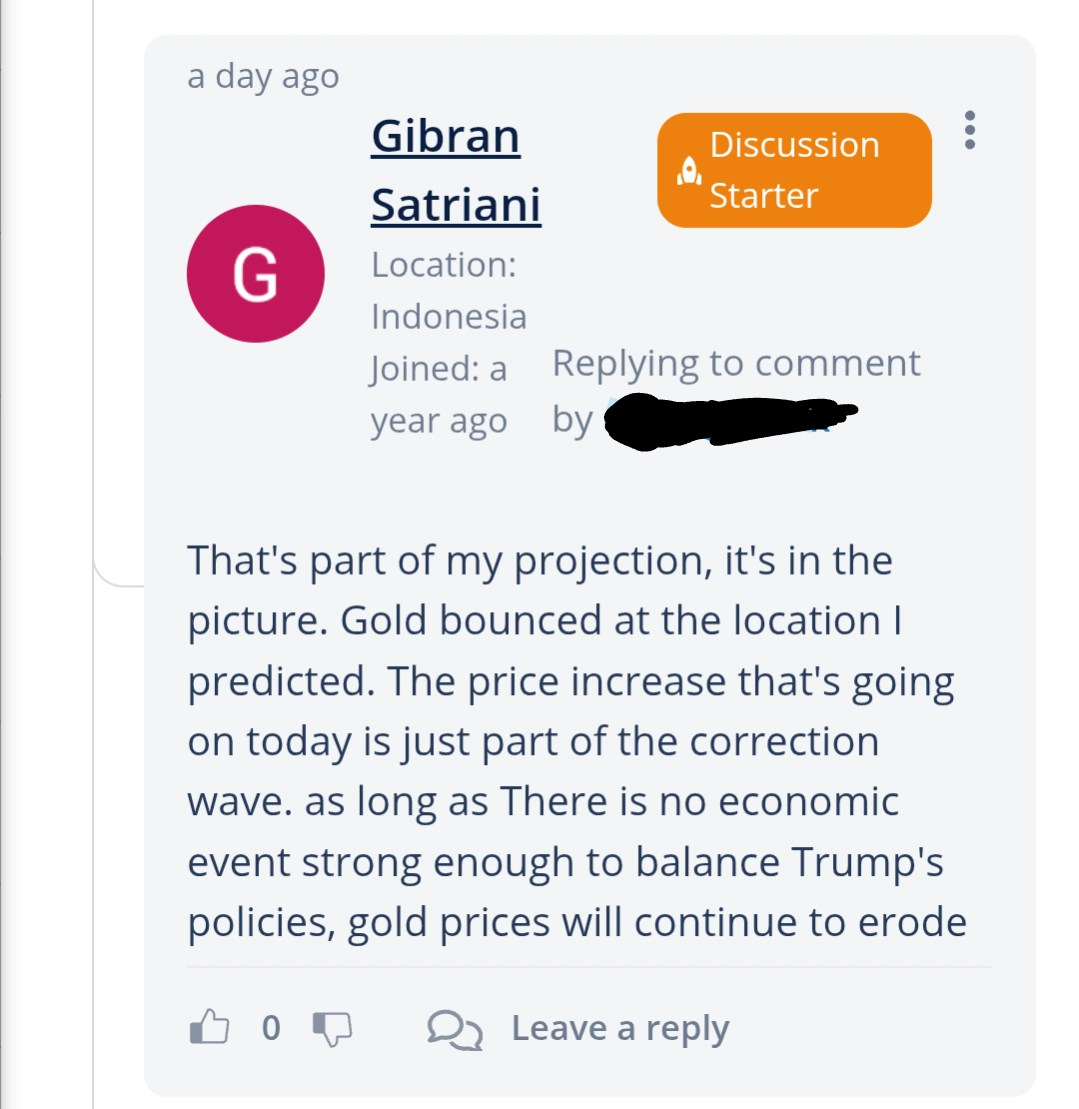Dislike the comment with thumbs down icon
1079x1109 pixels.
[332, 1029]
